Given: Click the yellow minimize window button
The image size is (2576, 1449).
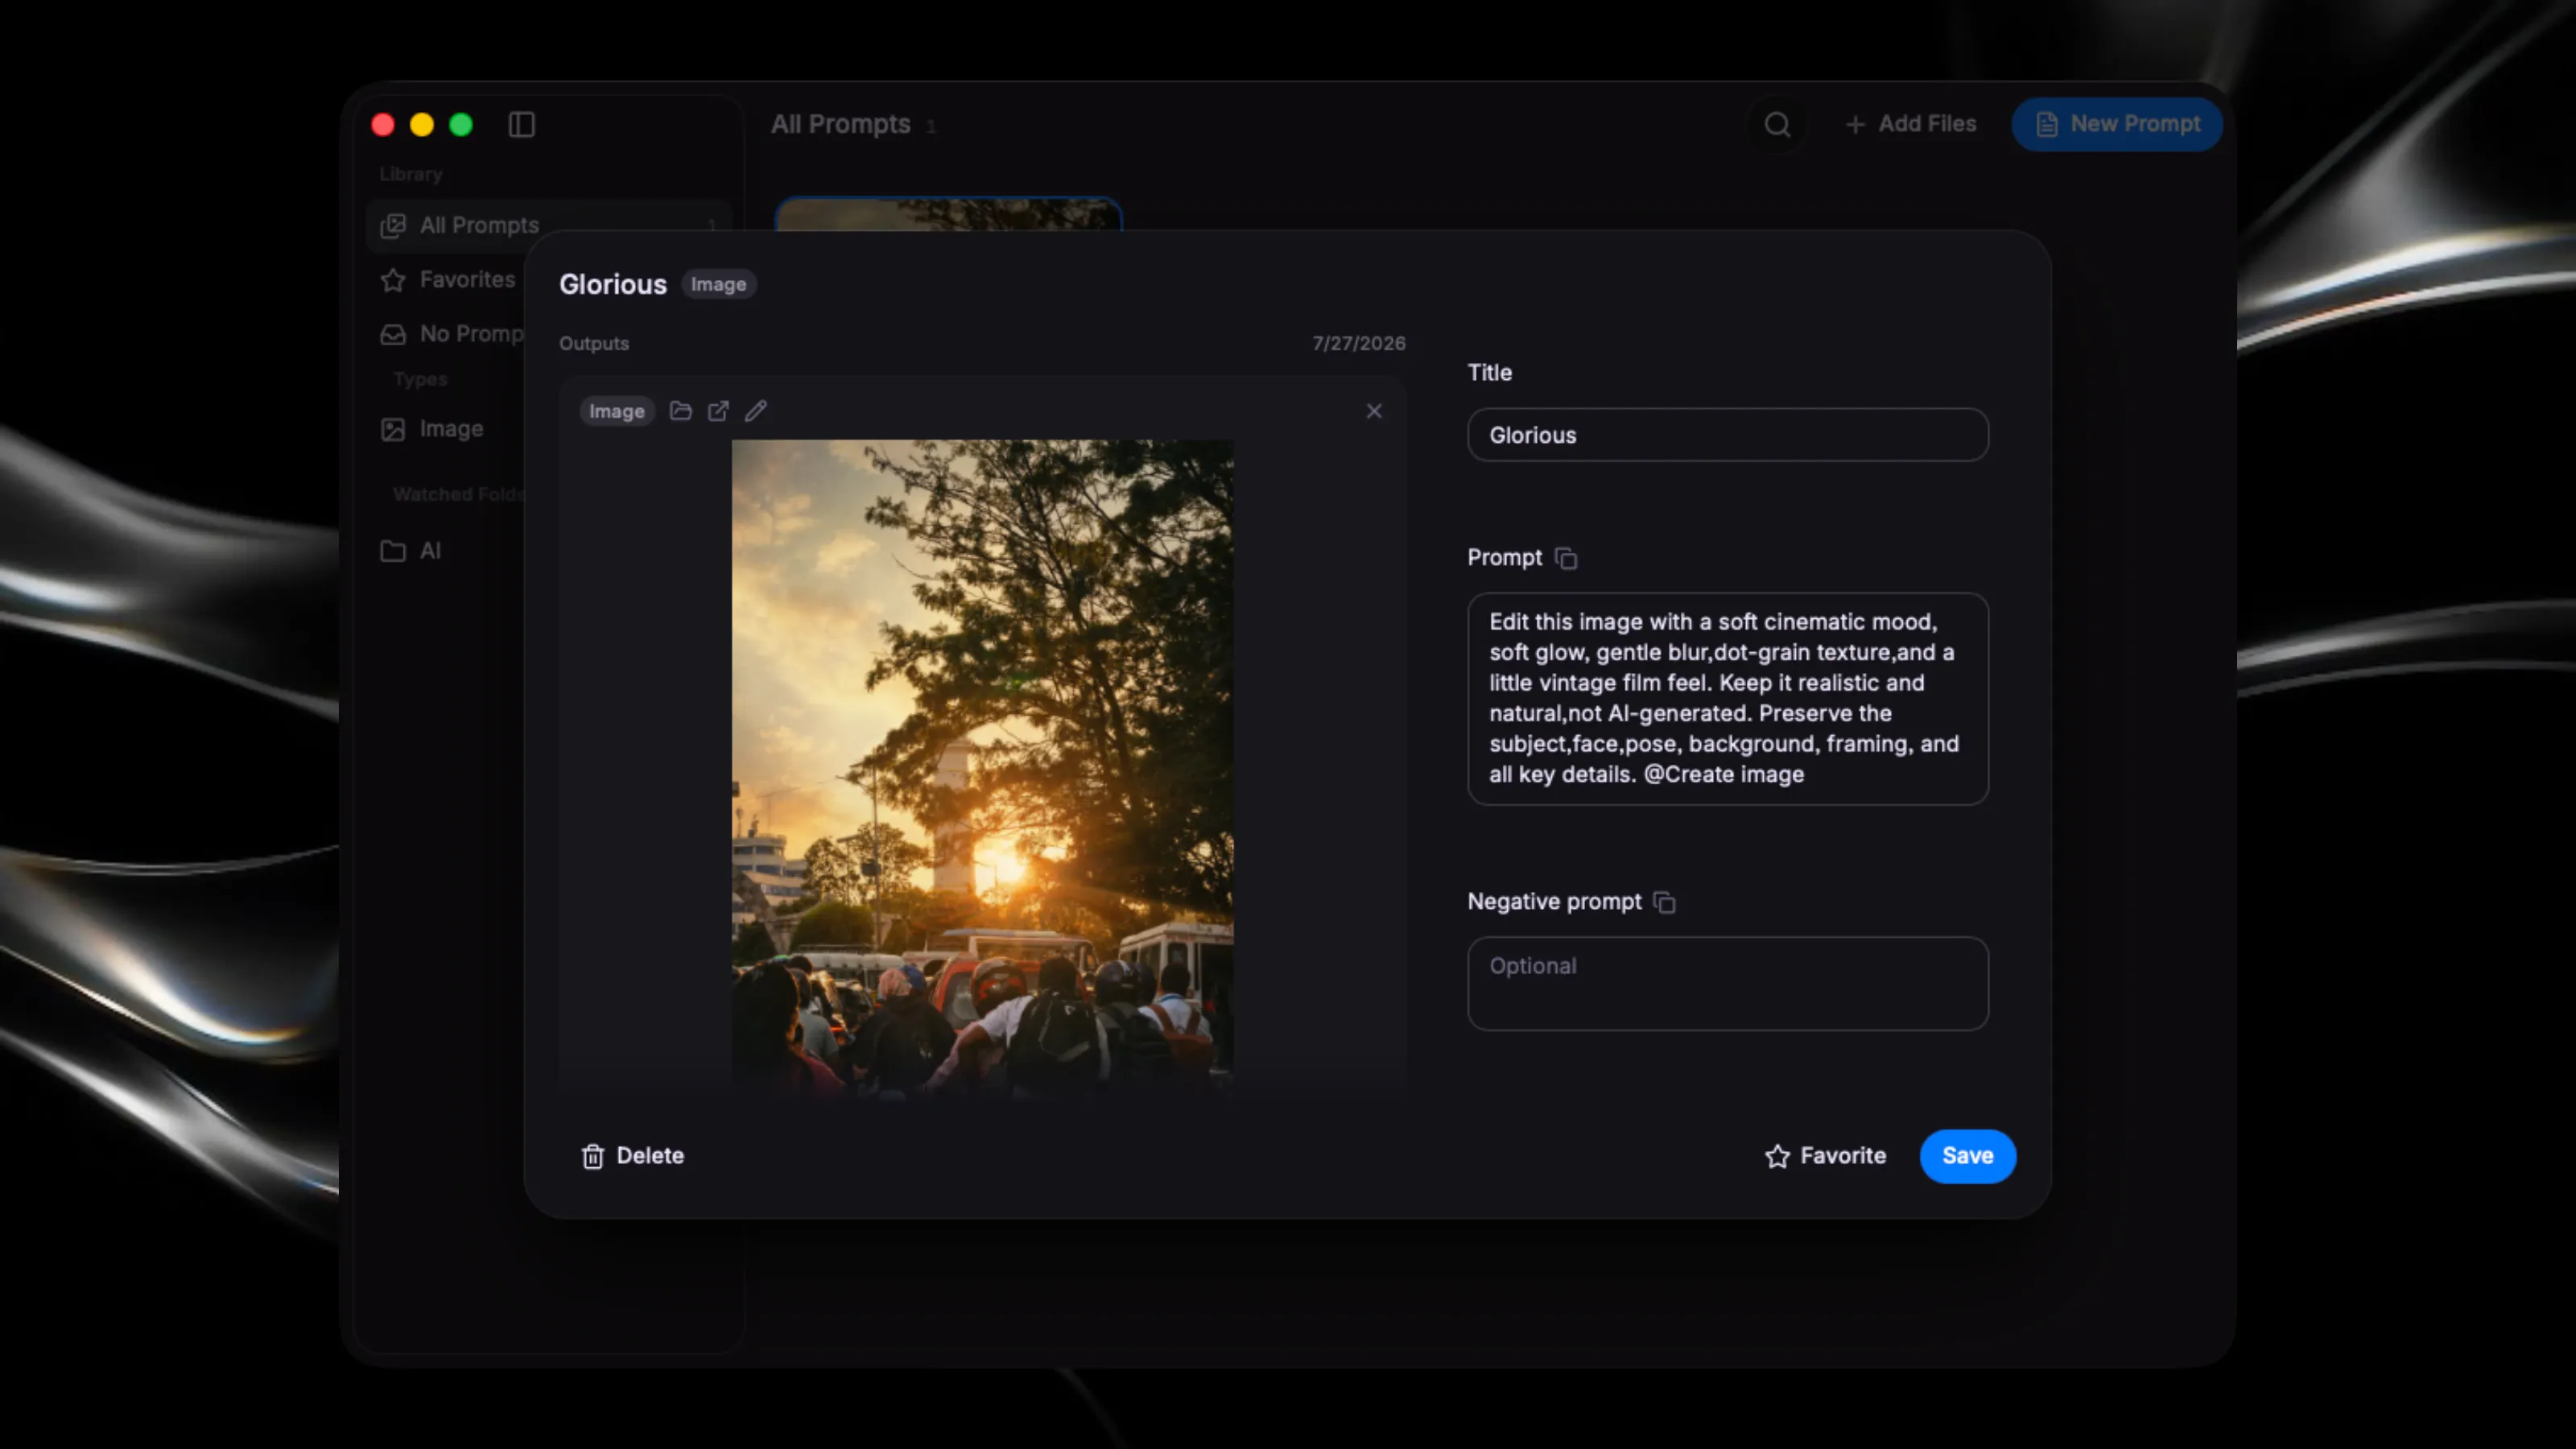Looking at the screenshot, I should (422, 124).
